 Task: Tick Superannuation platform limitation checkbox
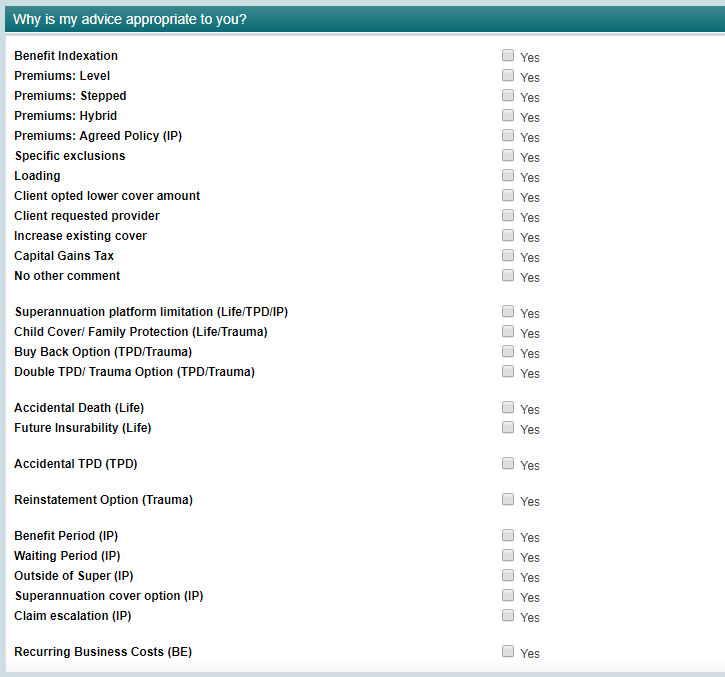coord(508,311)
